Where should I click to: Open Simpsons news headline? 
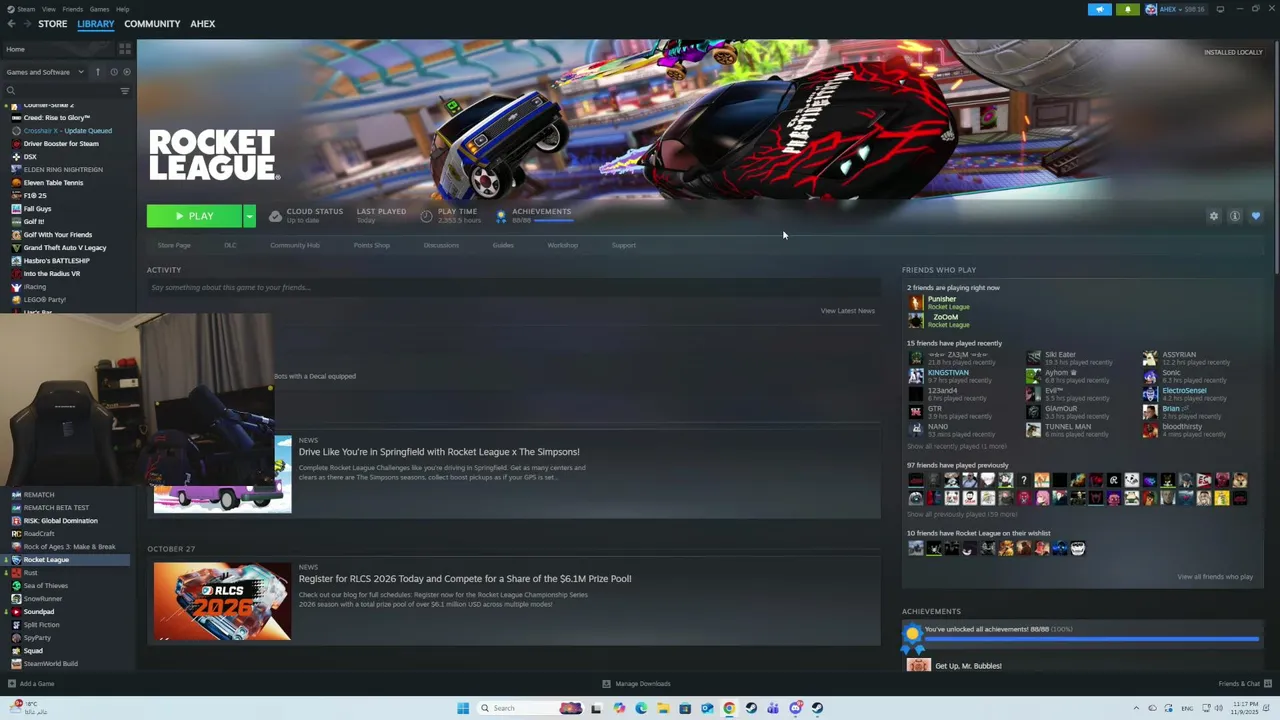(439, 452)
